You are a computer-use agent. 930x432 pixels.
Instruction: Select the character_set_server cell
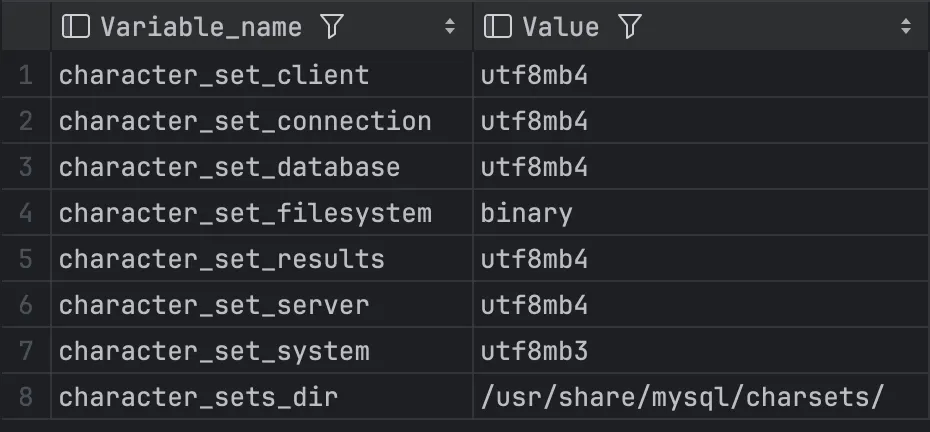(x=214, y=305)
